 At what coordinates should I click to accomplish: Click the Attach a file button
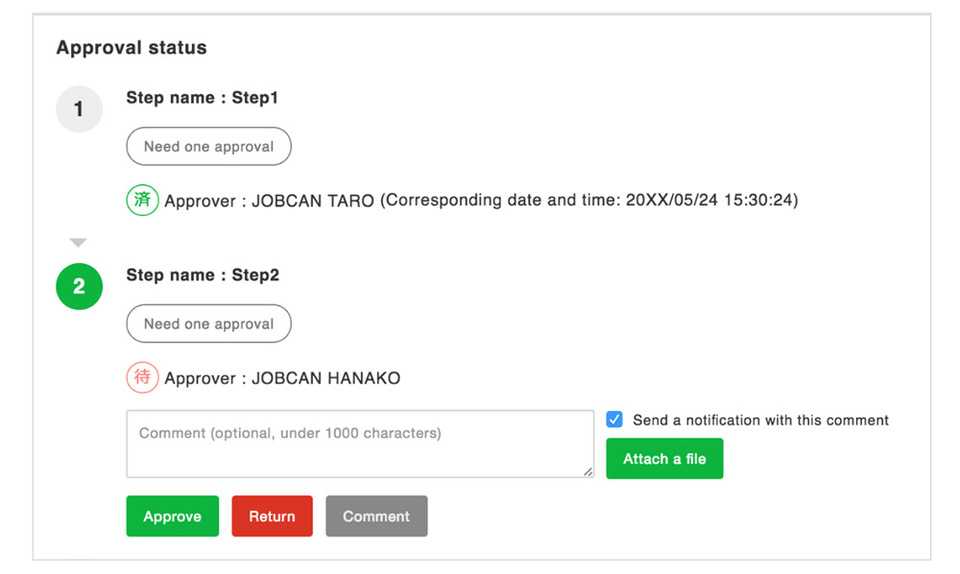click(x=664, y=459)
